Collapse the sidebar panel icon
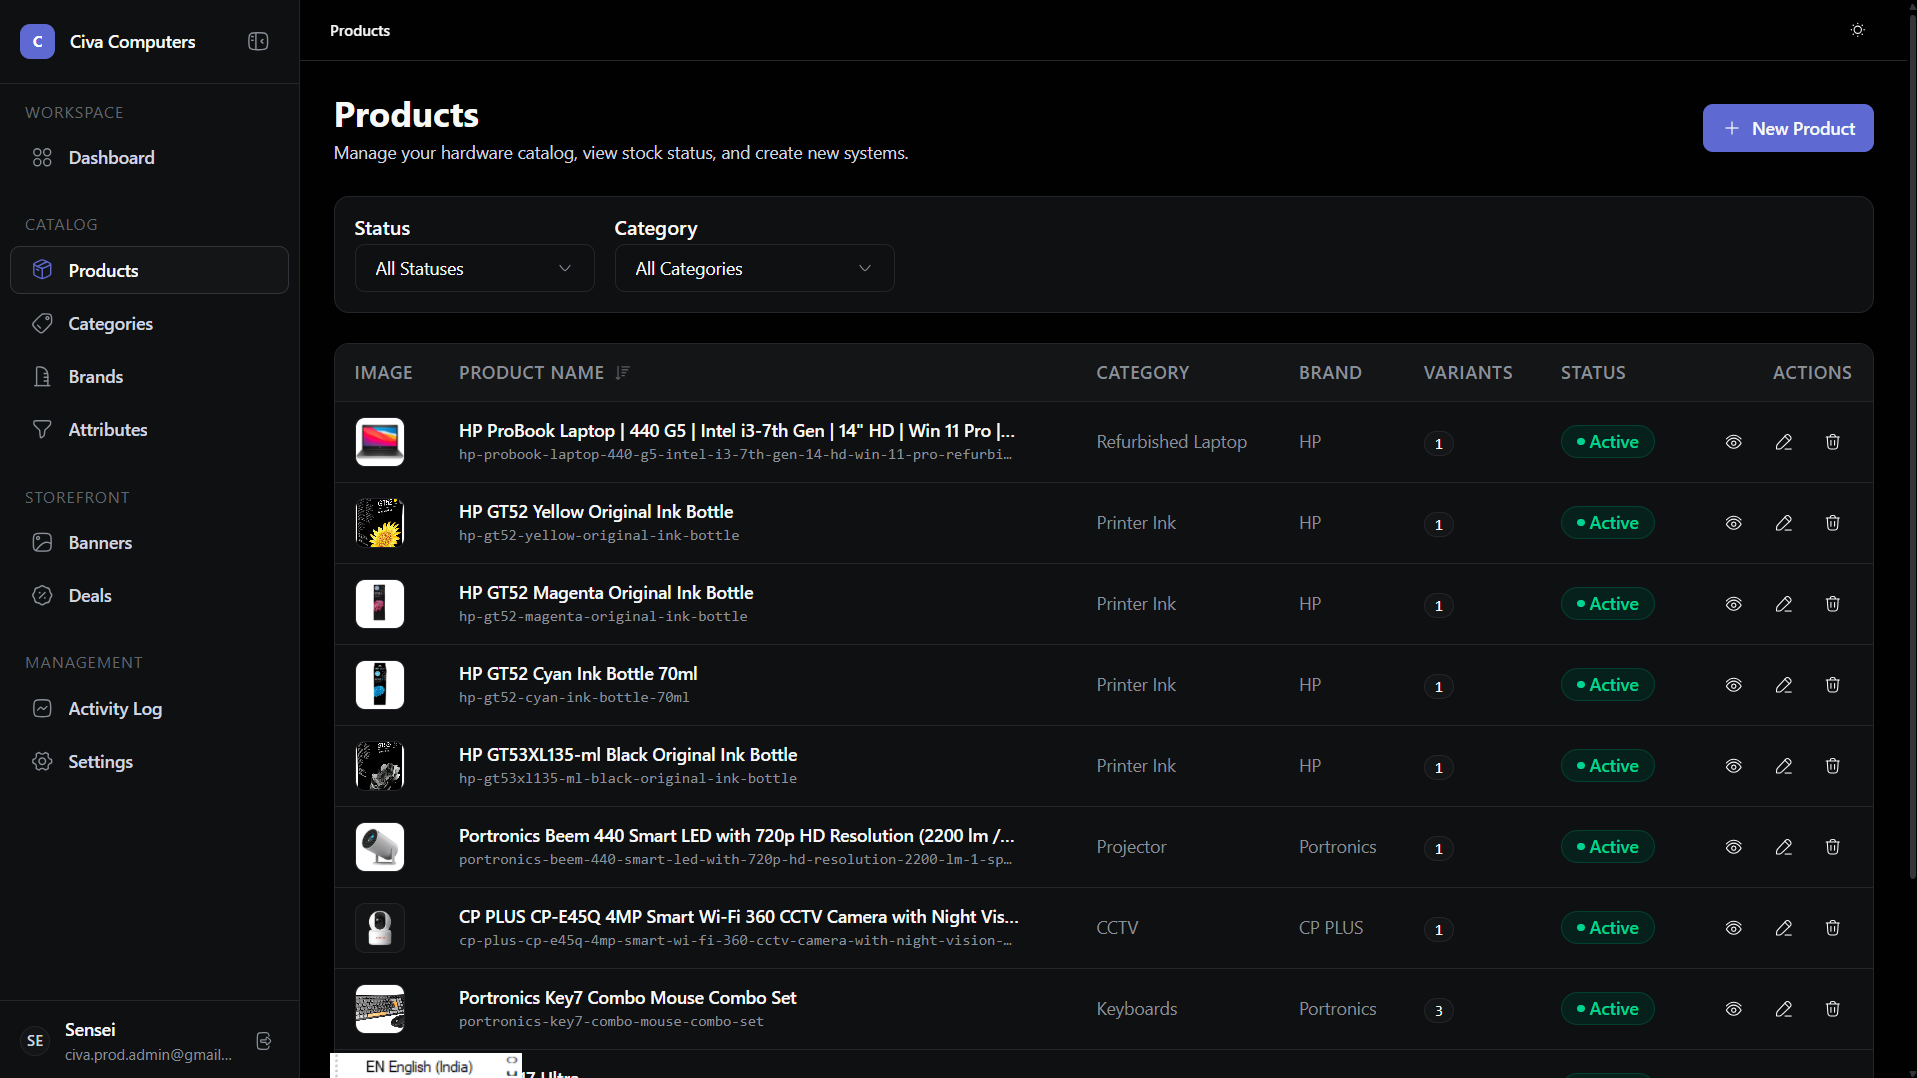 (x=258, y=41)
